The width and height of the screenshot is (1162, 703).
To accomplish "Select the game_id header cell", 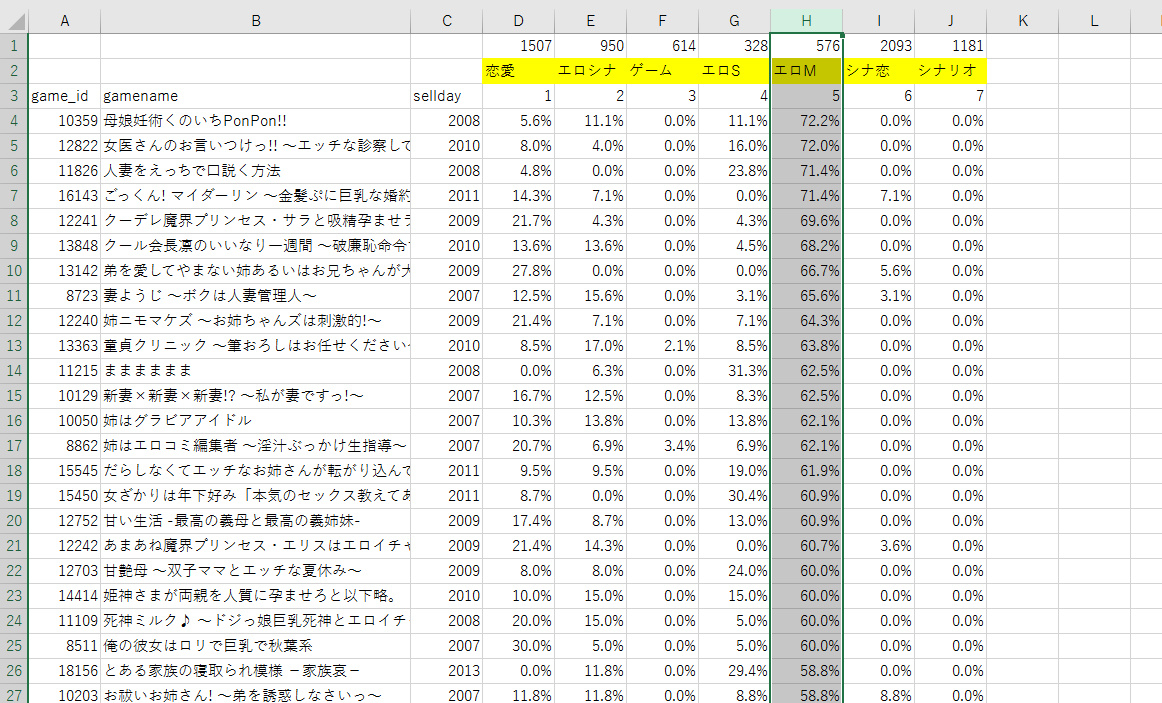I will pos(65,96).
